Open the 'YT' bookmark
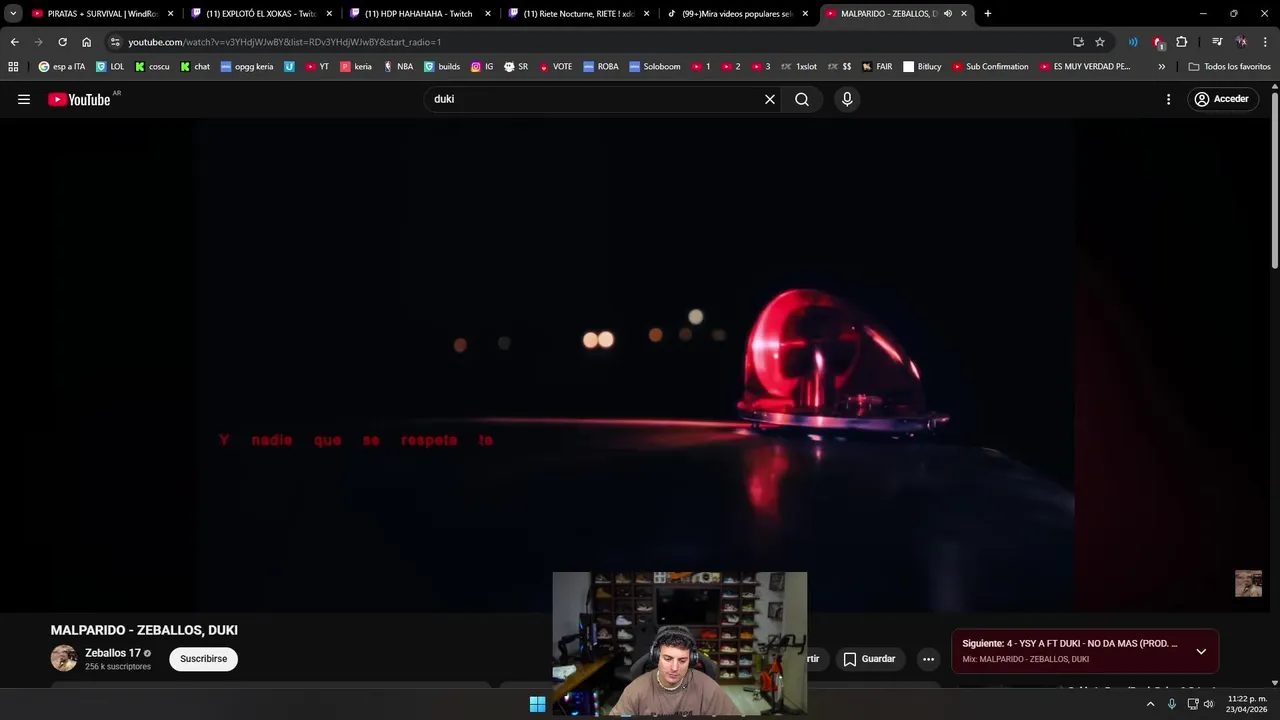 (x=317, y=67)
